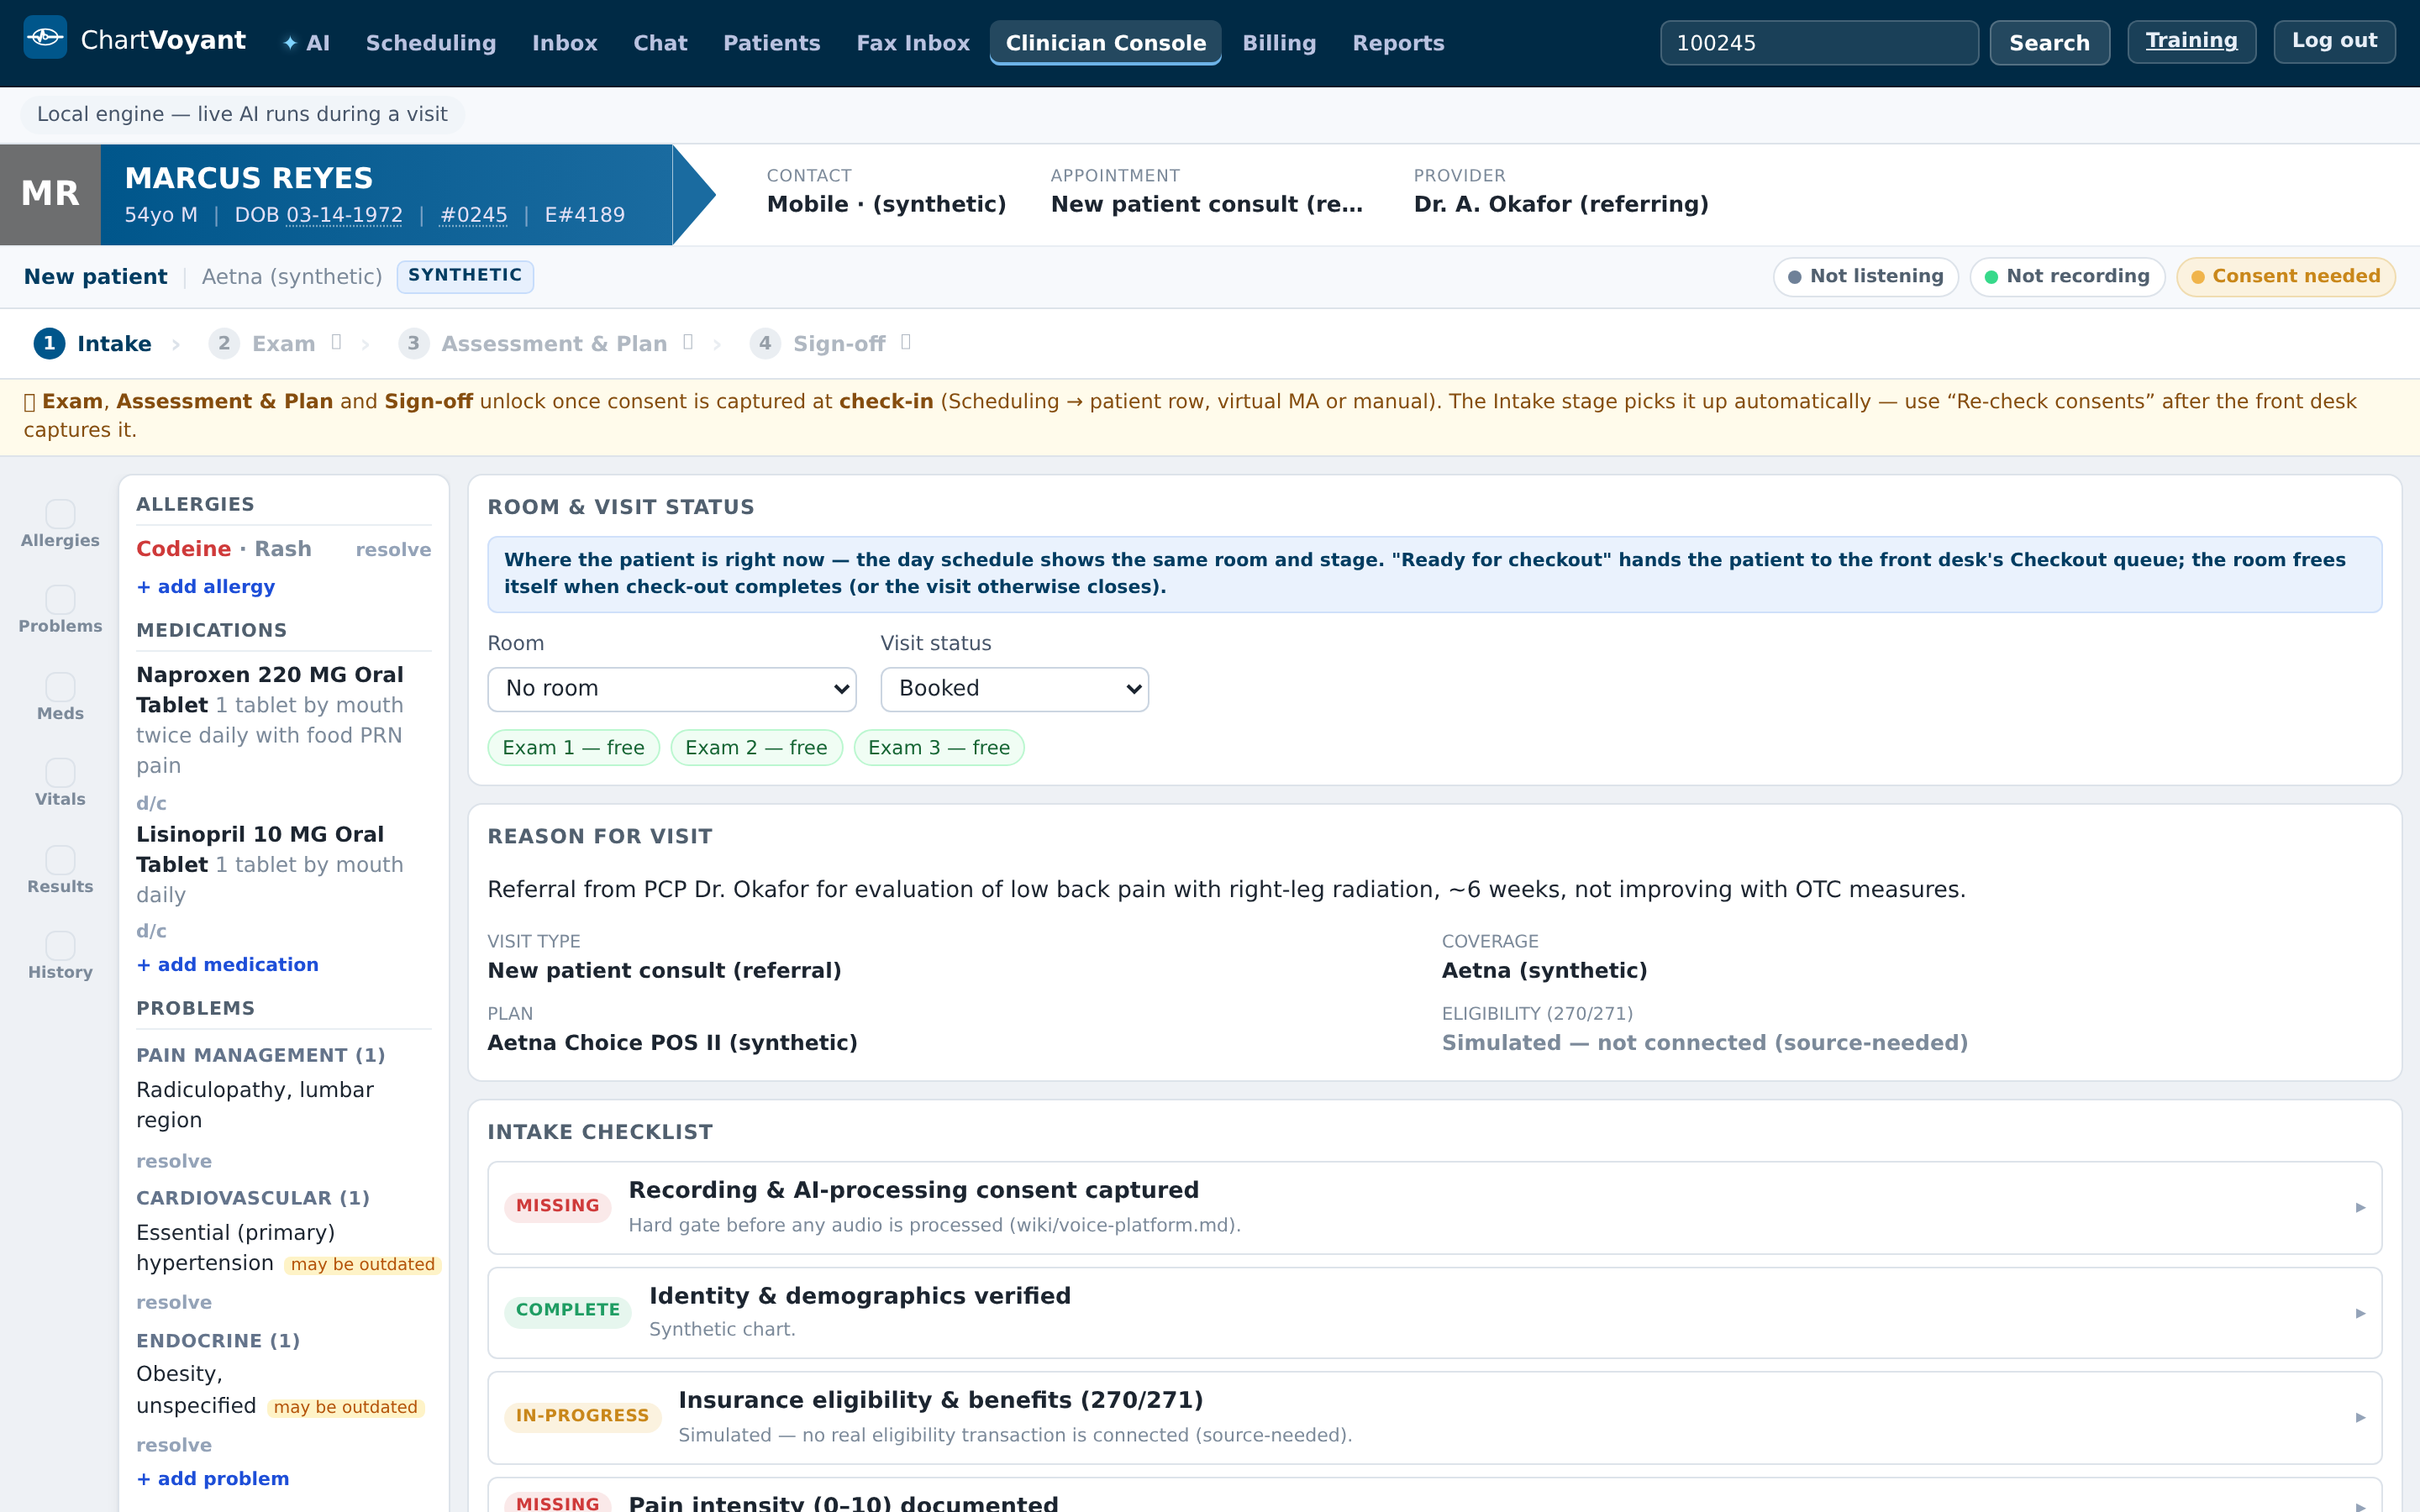
Task: Click the ChartVoyant logo icon
Action: pyautogui.click(x=45, y=38)
